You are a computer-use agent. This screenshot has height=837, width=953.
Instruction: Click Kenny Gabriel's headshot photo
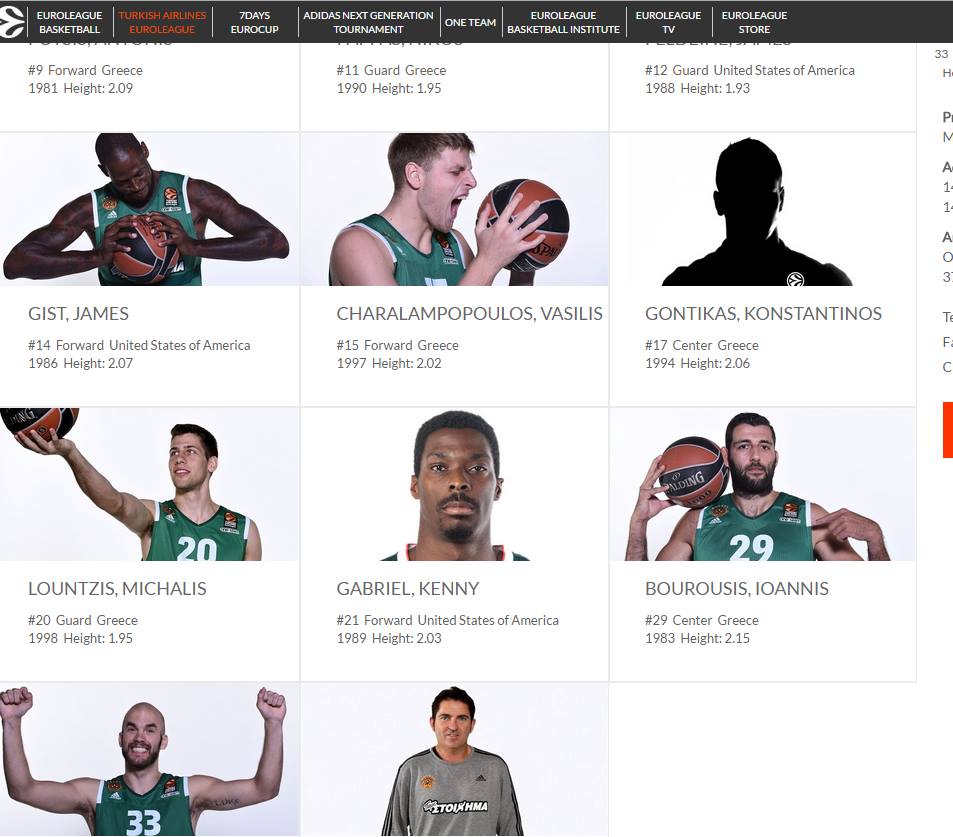455,485
